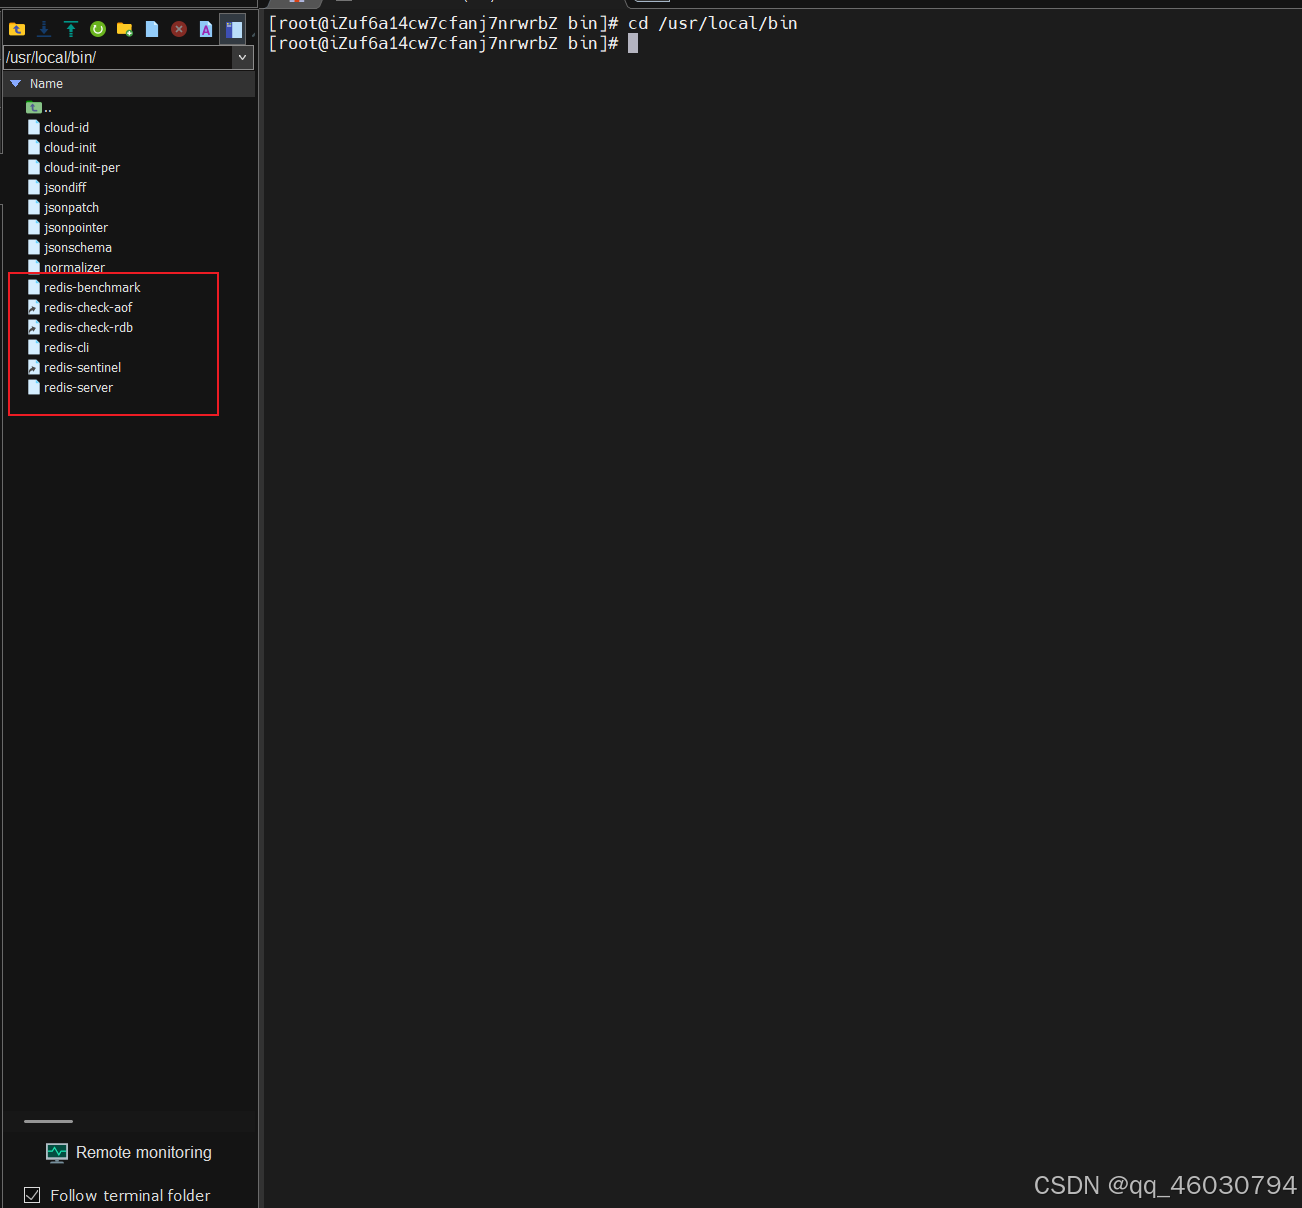Select the redis-cli file
This screenshot has height=1208, width=1302.
[x=66, y=347]
